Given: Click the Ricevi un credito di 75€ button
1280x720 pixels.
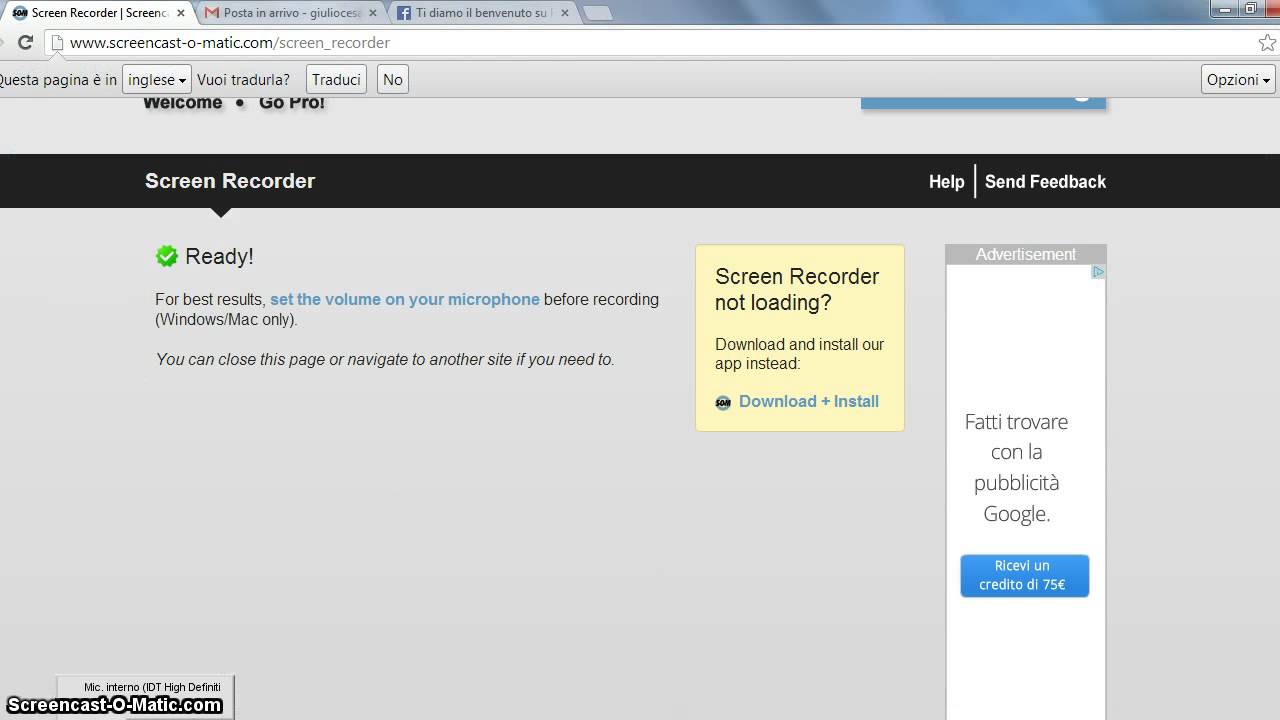Looking at the screenshot, I should 1025,576.
